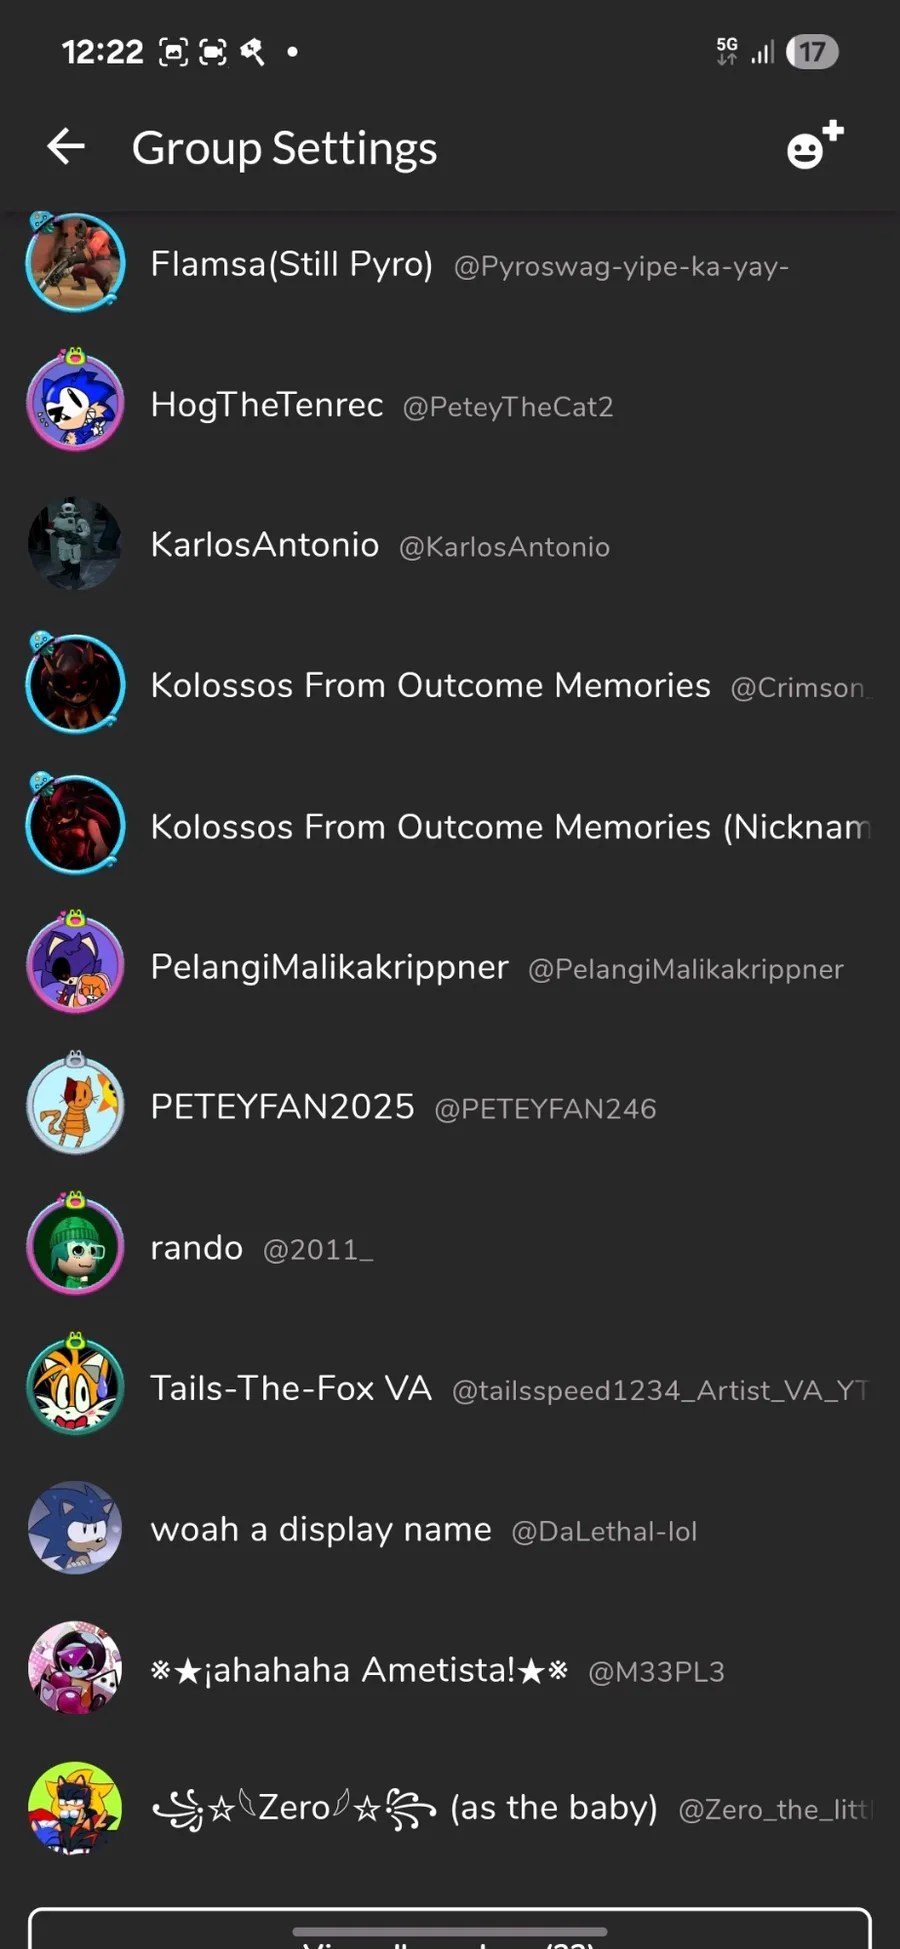900x1949 pixels.
Task: Tap the PelangiMalikakrippner member name
Action: [x=329, y=967]
